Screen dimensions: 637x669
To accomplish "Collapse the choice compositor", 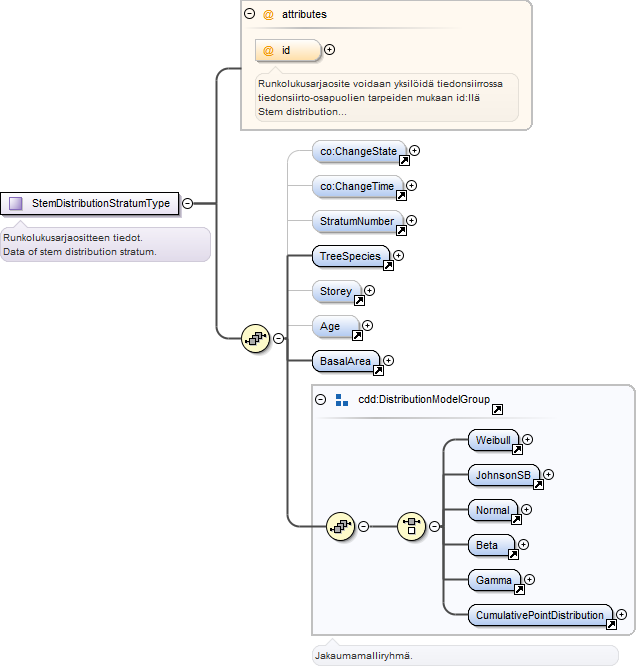I will point(434,526).
